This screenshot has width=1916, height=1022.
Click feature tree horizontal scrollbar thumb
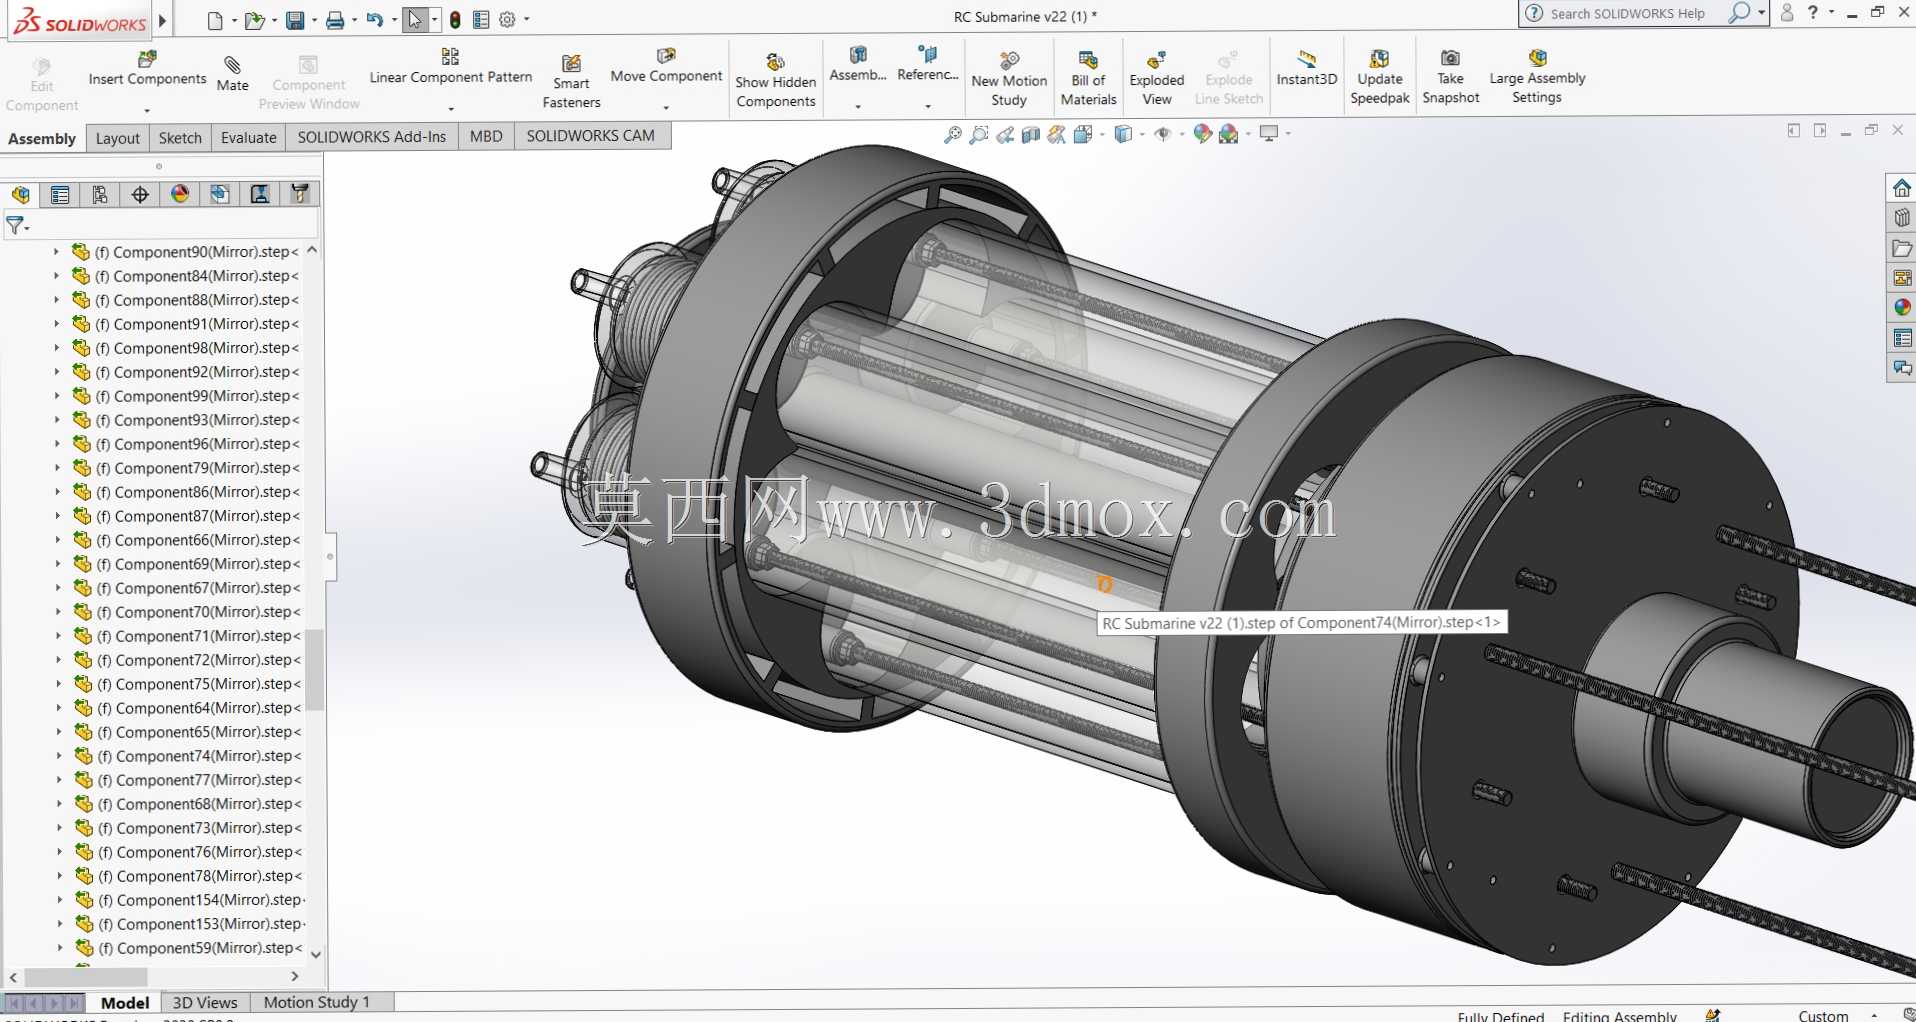[x=86, y=976]
